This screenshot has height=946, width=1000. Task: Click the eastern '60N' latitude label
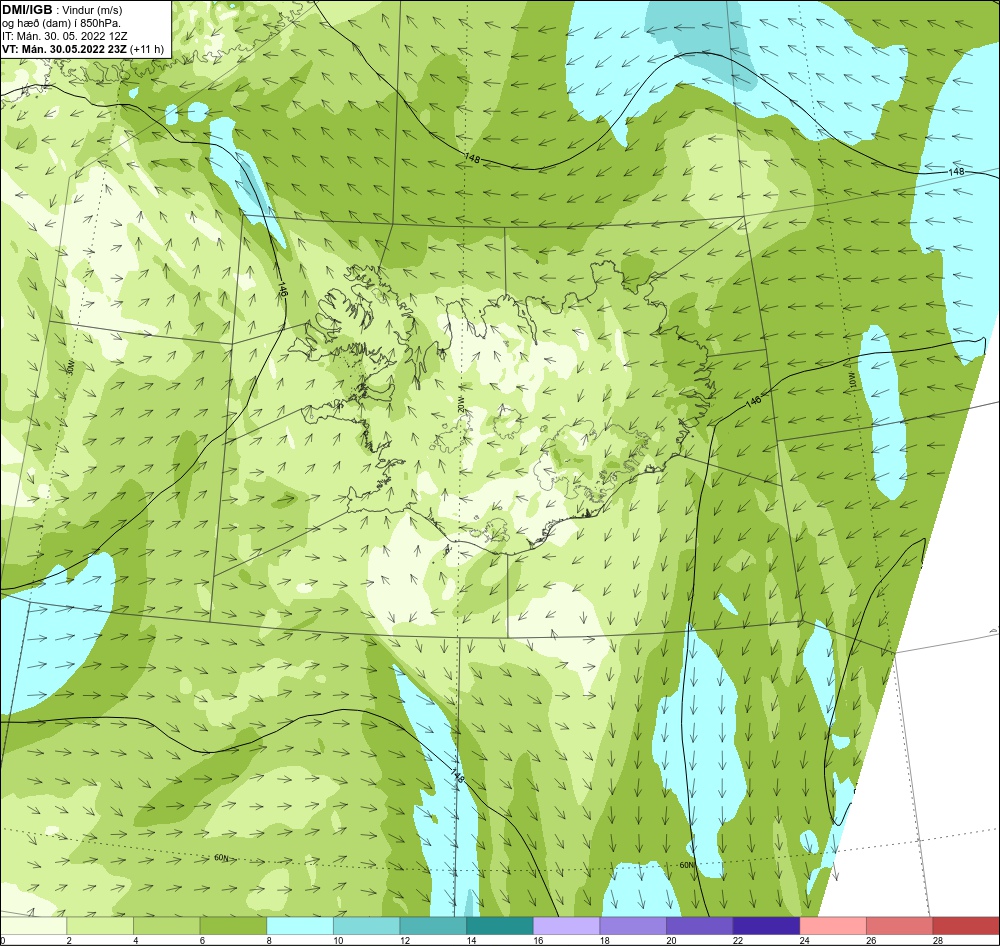coord(686,866)
